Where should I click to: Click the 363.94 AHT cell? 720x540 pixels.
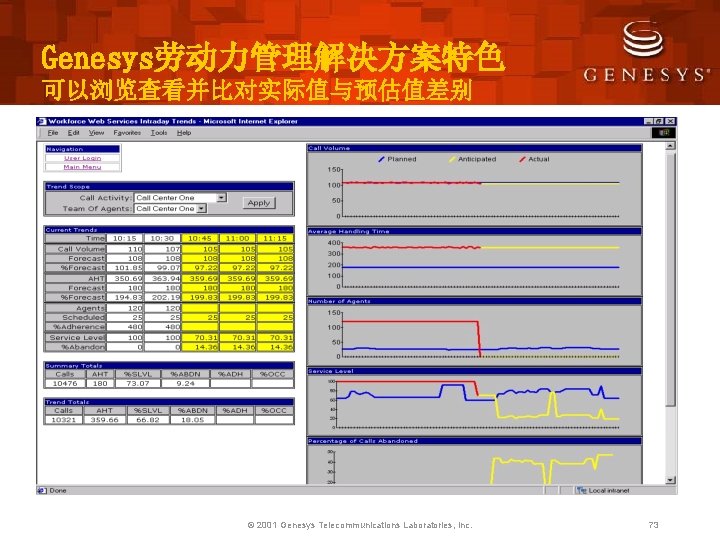163,278
